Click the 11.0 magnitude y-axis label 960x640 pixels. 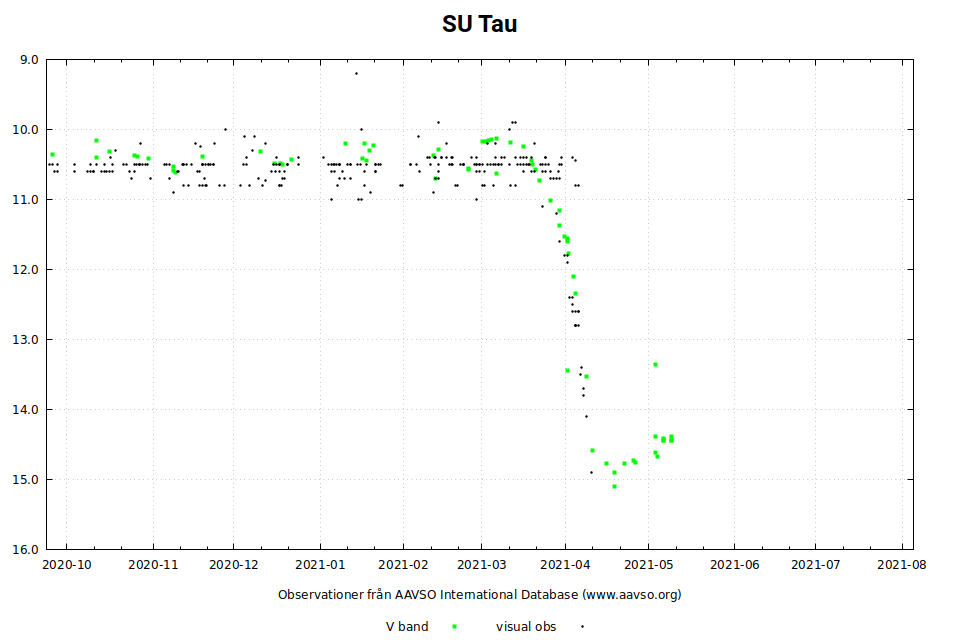click(26, 200)
